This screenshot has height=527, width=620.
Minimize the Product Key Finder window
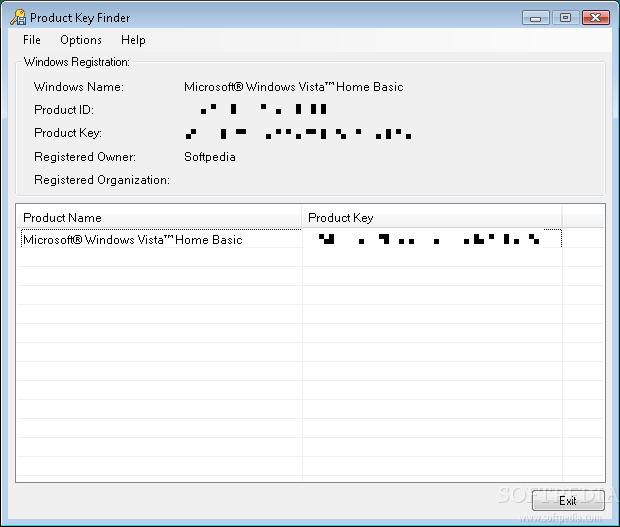coord(536,17)
